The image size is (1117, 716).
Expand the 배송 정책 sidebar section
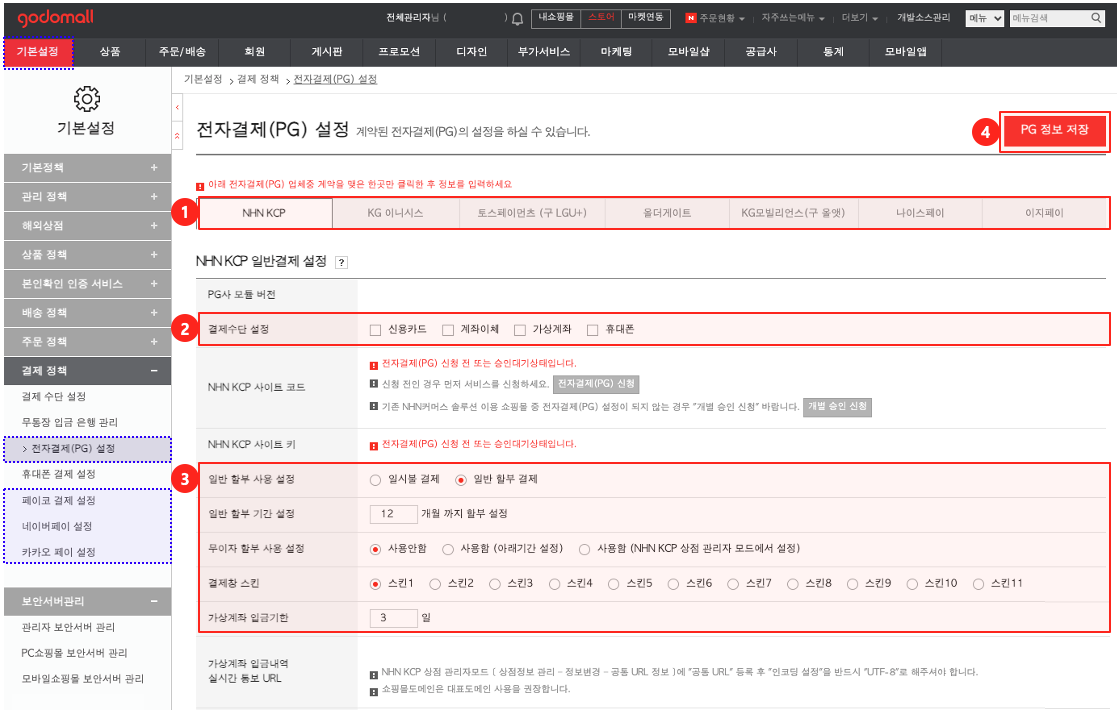(154, 313)
